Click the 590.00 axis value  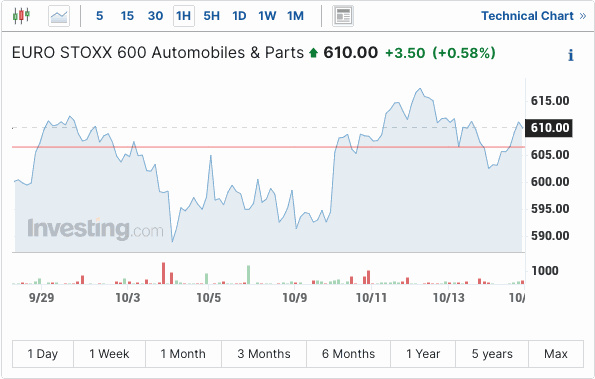pos(550,236)
